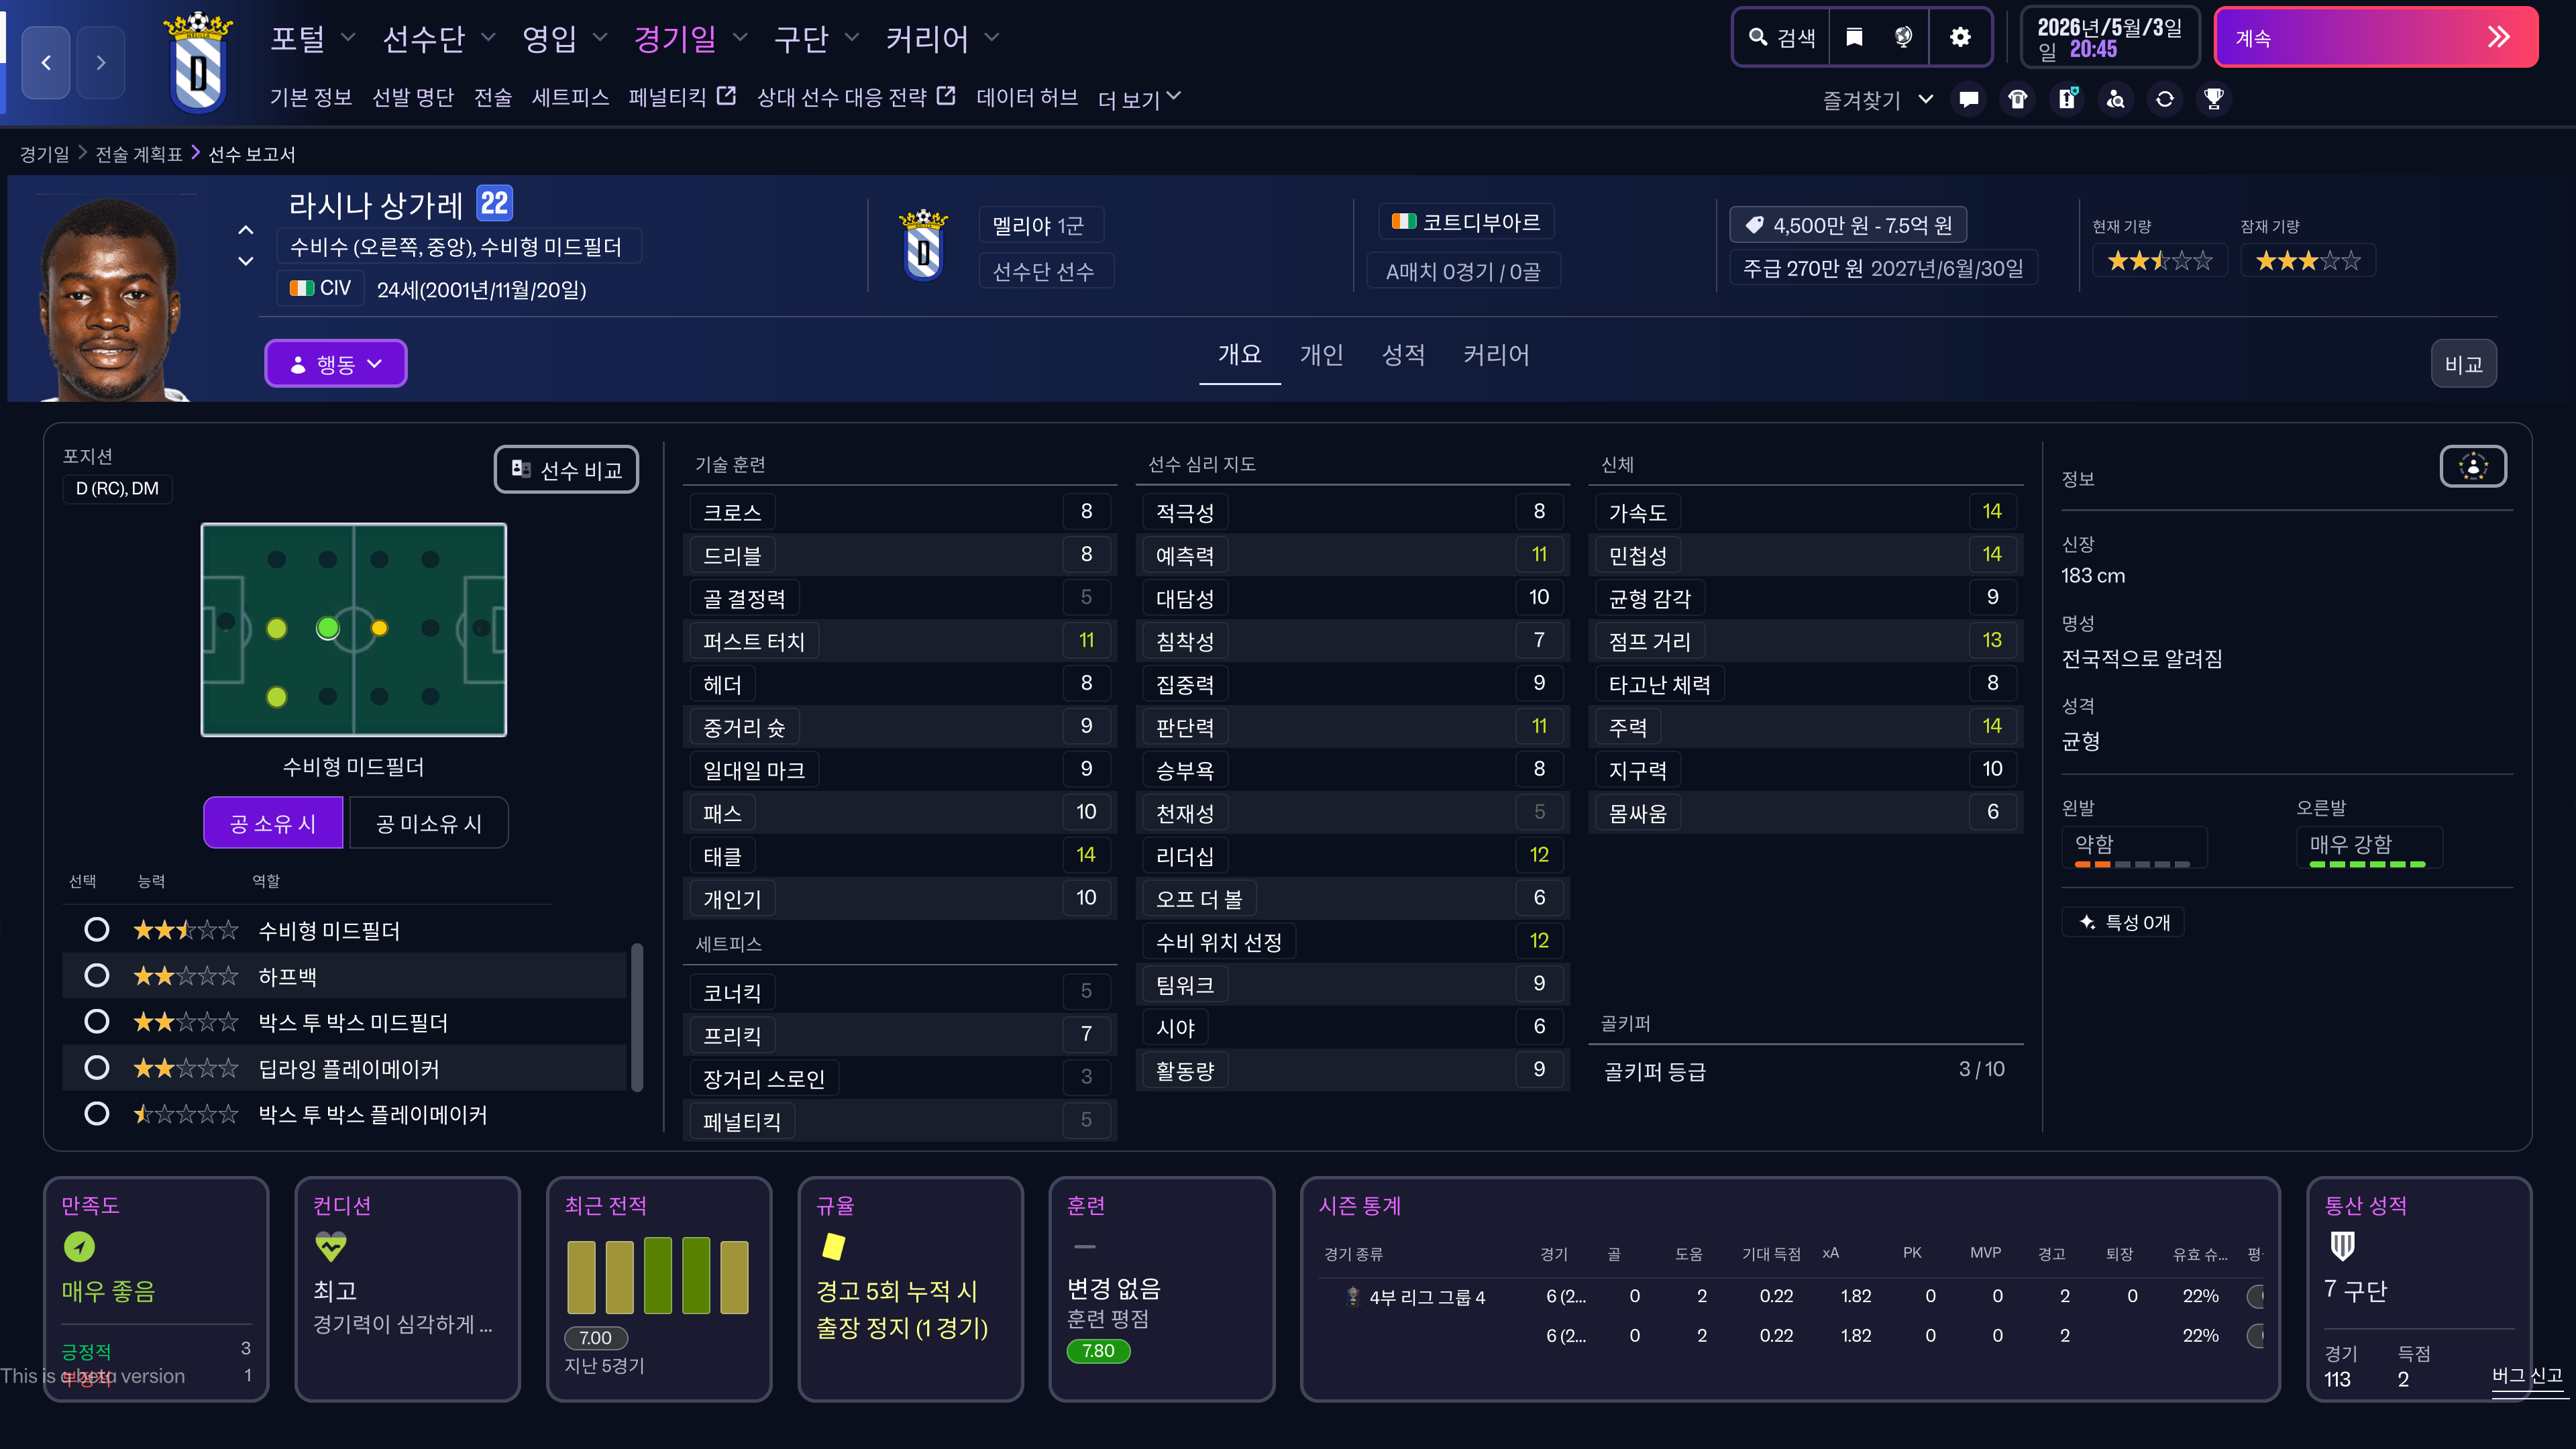
Task: Click the shirt squad shortcut icon
Action: (2018, 99)
